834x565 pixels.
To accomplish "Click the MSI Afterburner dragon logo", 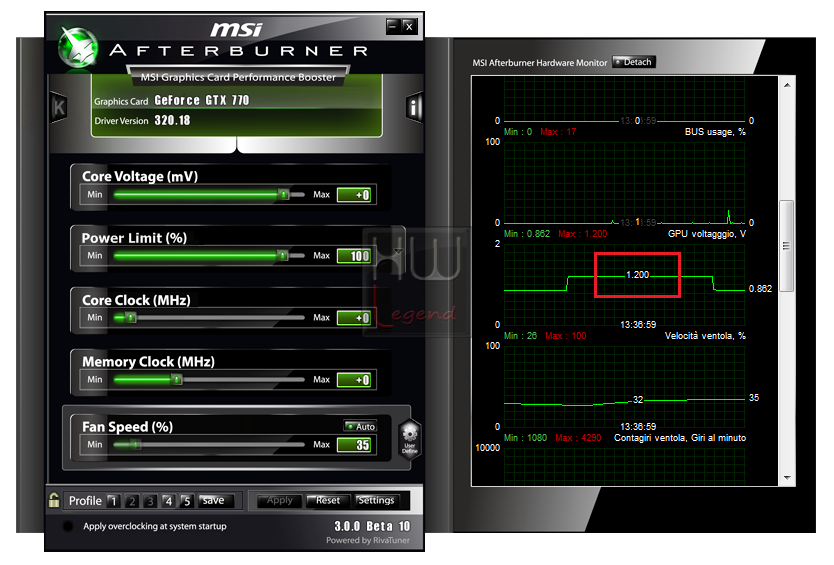I will click(x=78, y=47).
